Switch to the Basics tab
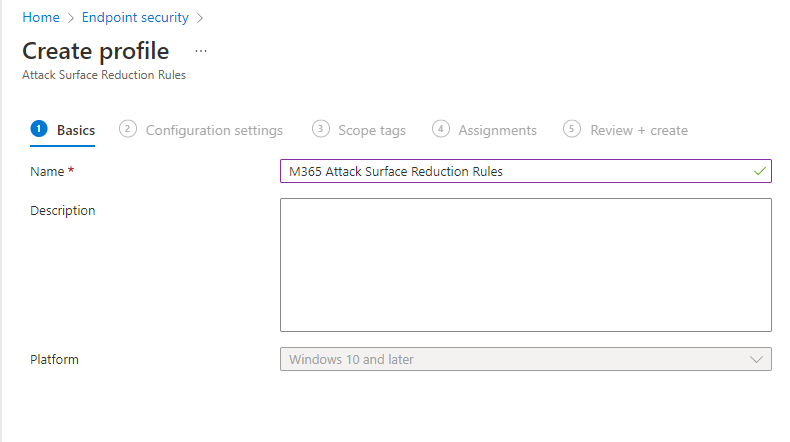Viewport: 790px width, 442px height. pos(76,130)
